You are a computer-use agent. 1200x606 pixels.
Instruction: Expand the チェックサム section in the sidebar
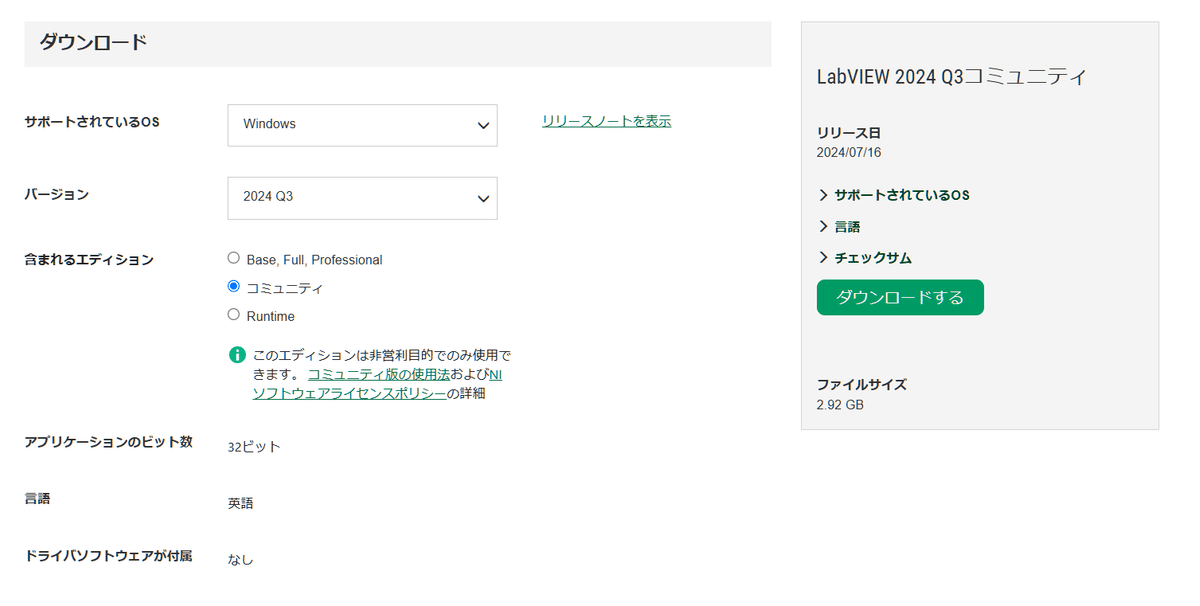pos(865,258)
